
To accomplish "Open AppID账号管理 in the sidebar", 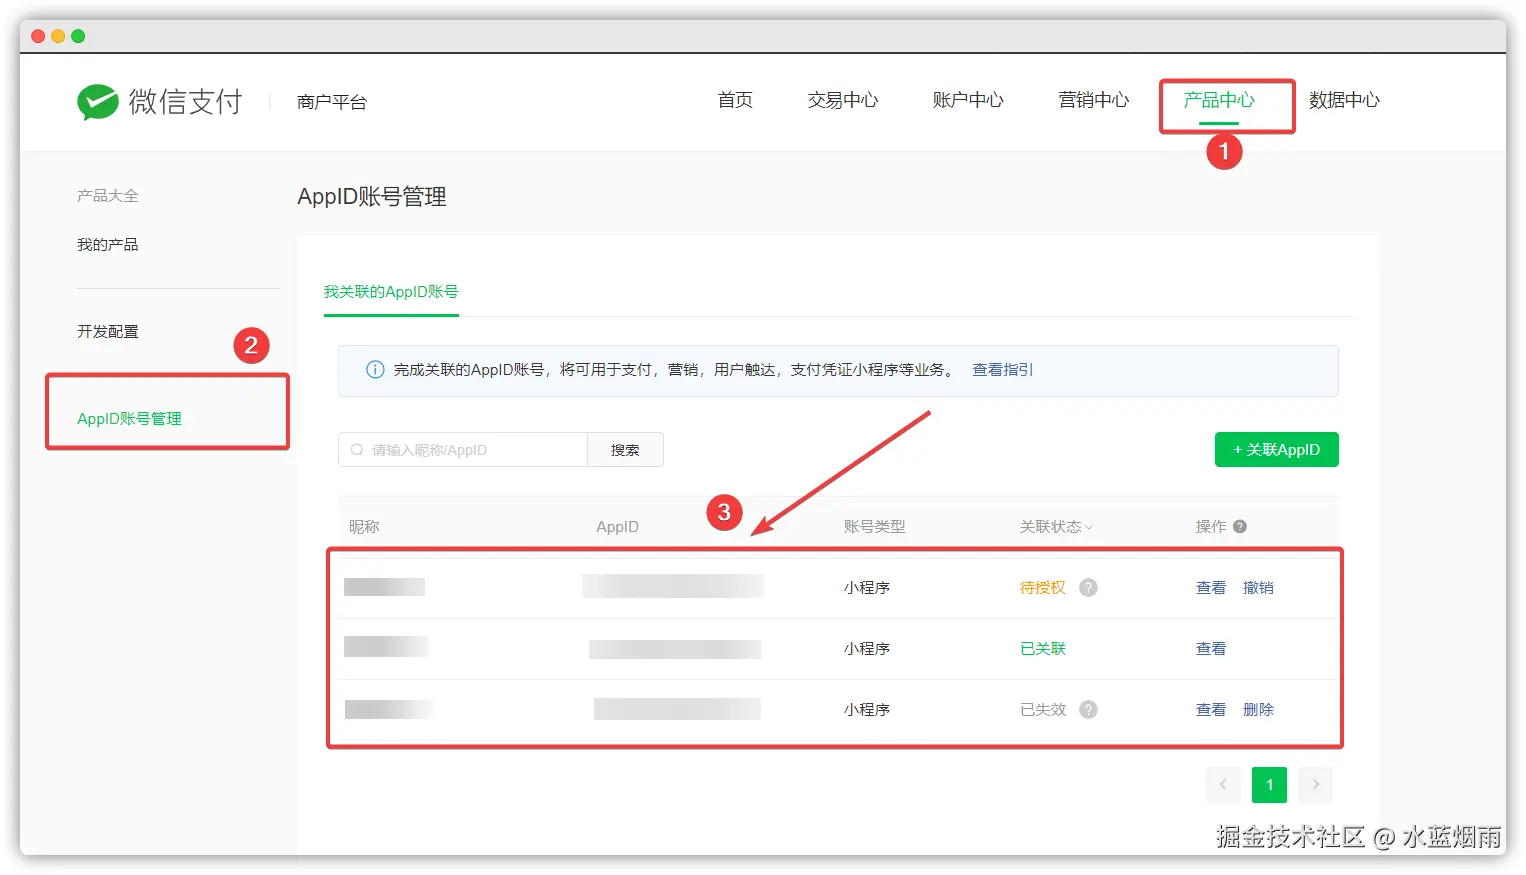I will coord(130,419).
